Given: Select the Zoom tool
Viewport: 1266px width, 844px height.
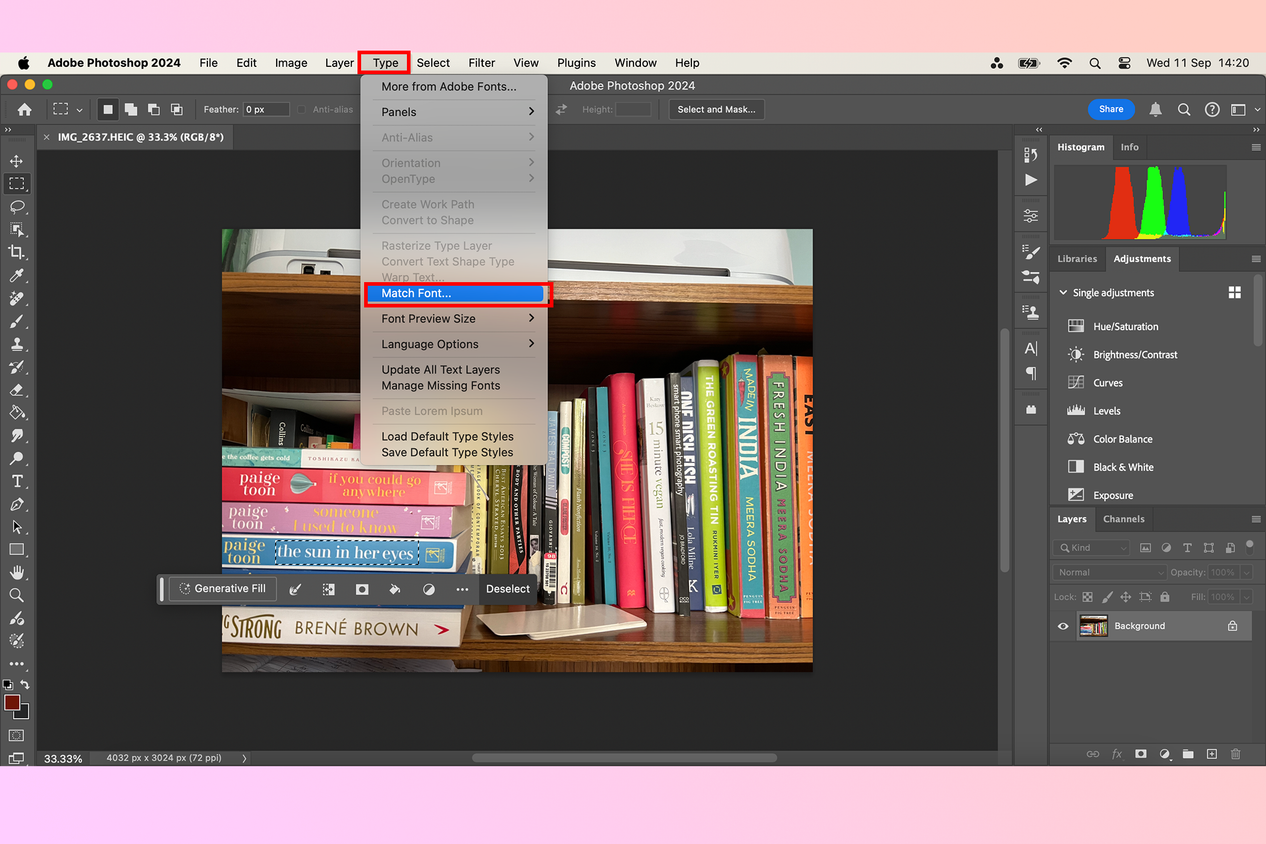Looking at the screenshot, I should click(16, 595).
